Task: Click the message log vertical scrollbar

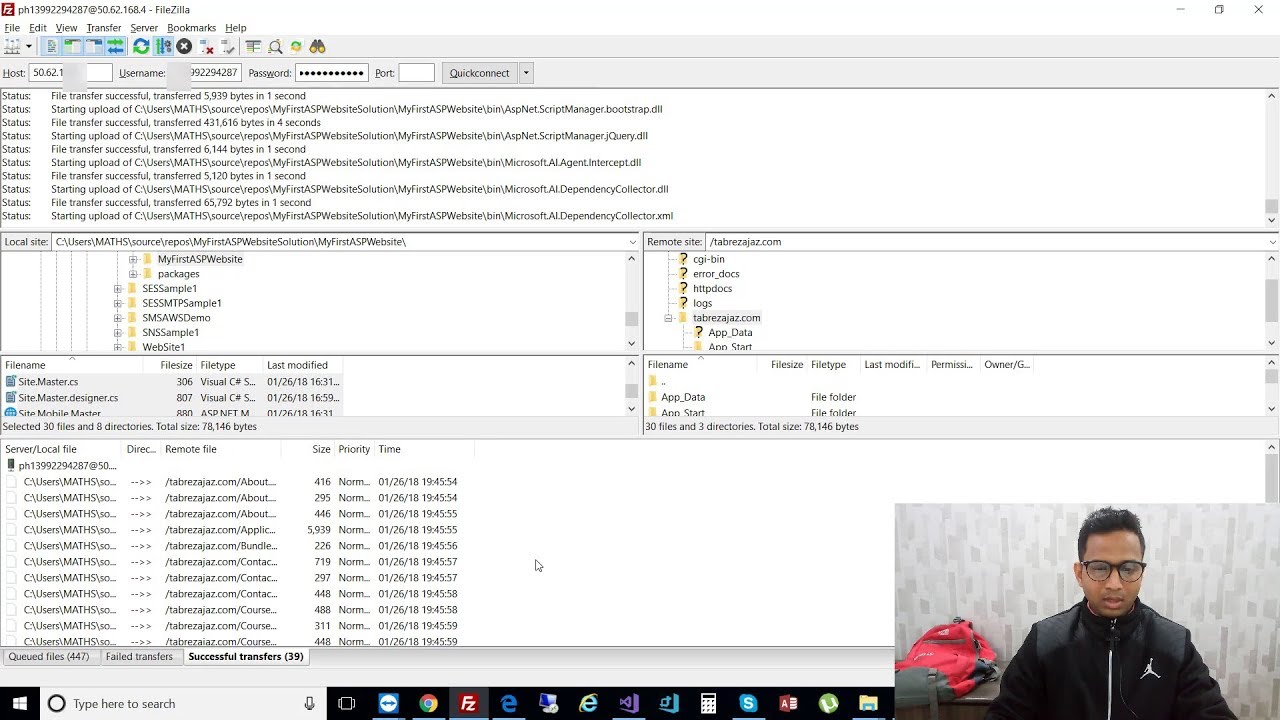Action: pyautogui.click(x=1272, y=158)
